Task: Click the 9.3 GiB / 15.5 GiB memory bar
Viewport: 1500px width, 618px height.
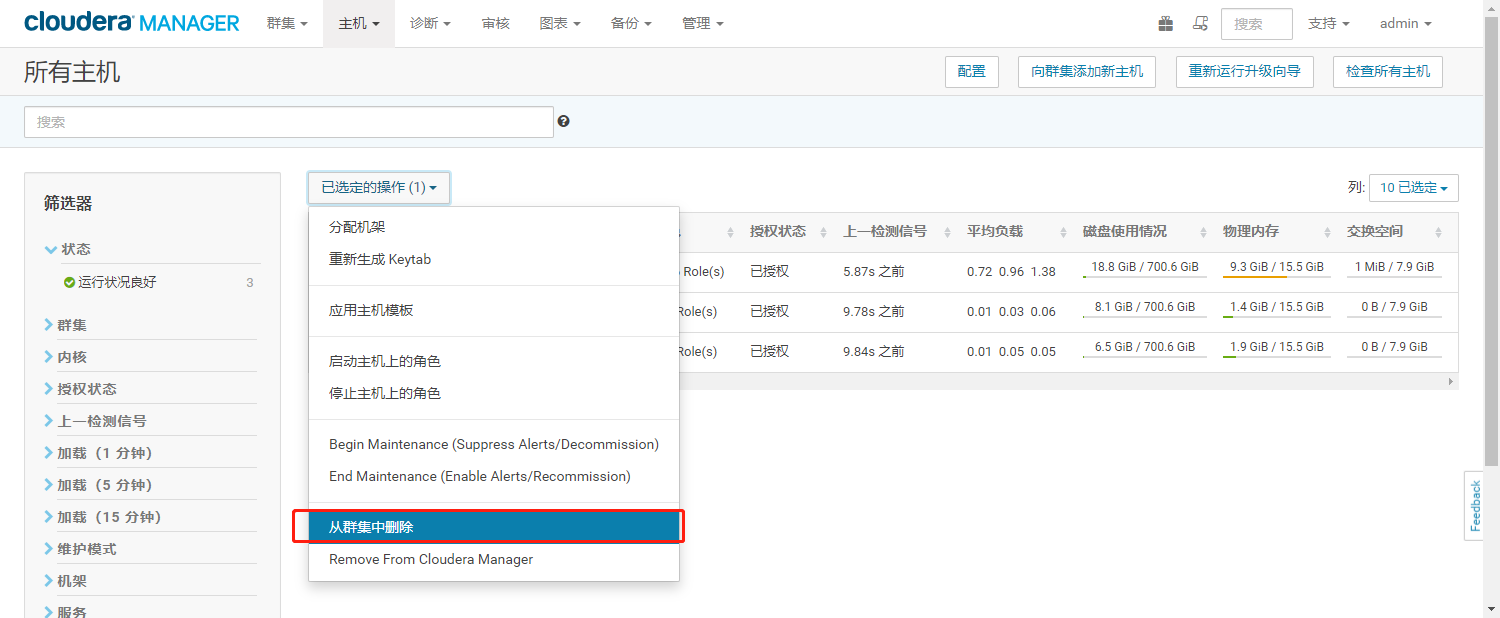Action: pos(1276,268)
